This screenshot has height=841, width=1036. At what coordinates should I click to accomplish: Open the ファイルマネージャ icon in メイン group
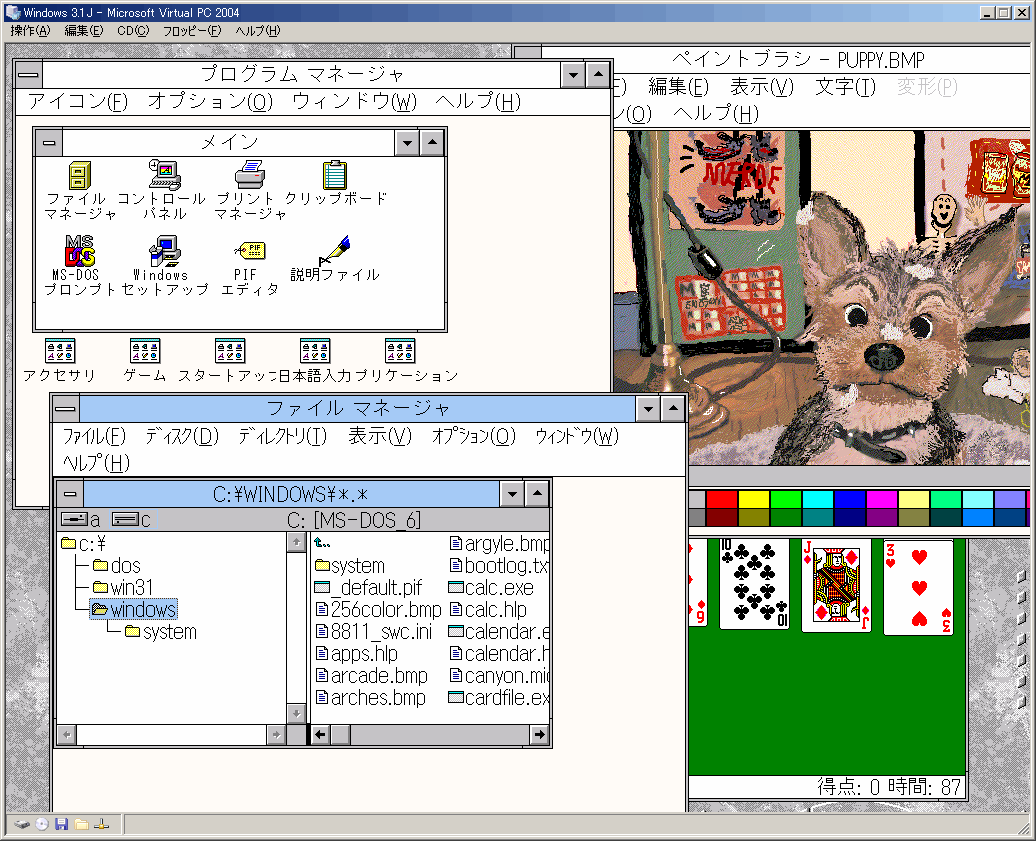(x=81, y=176)
